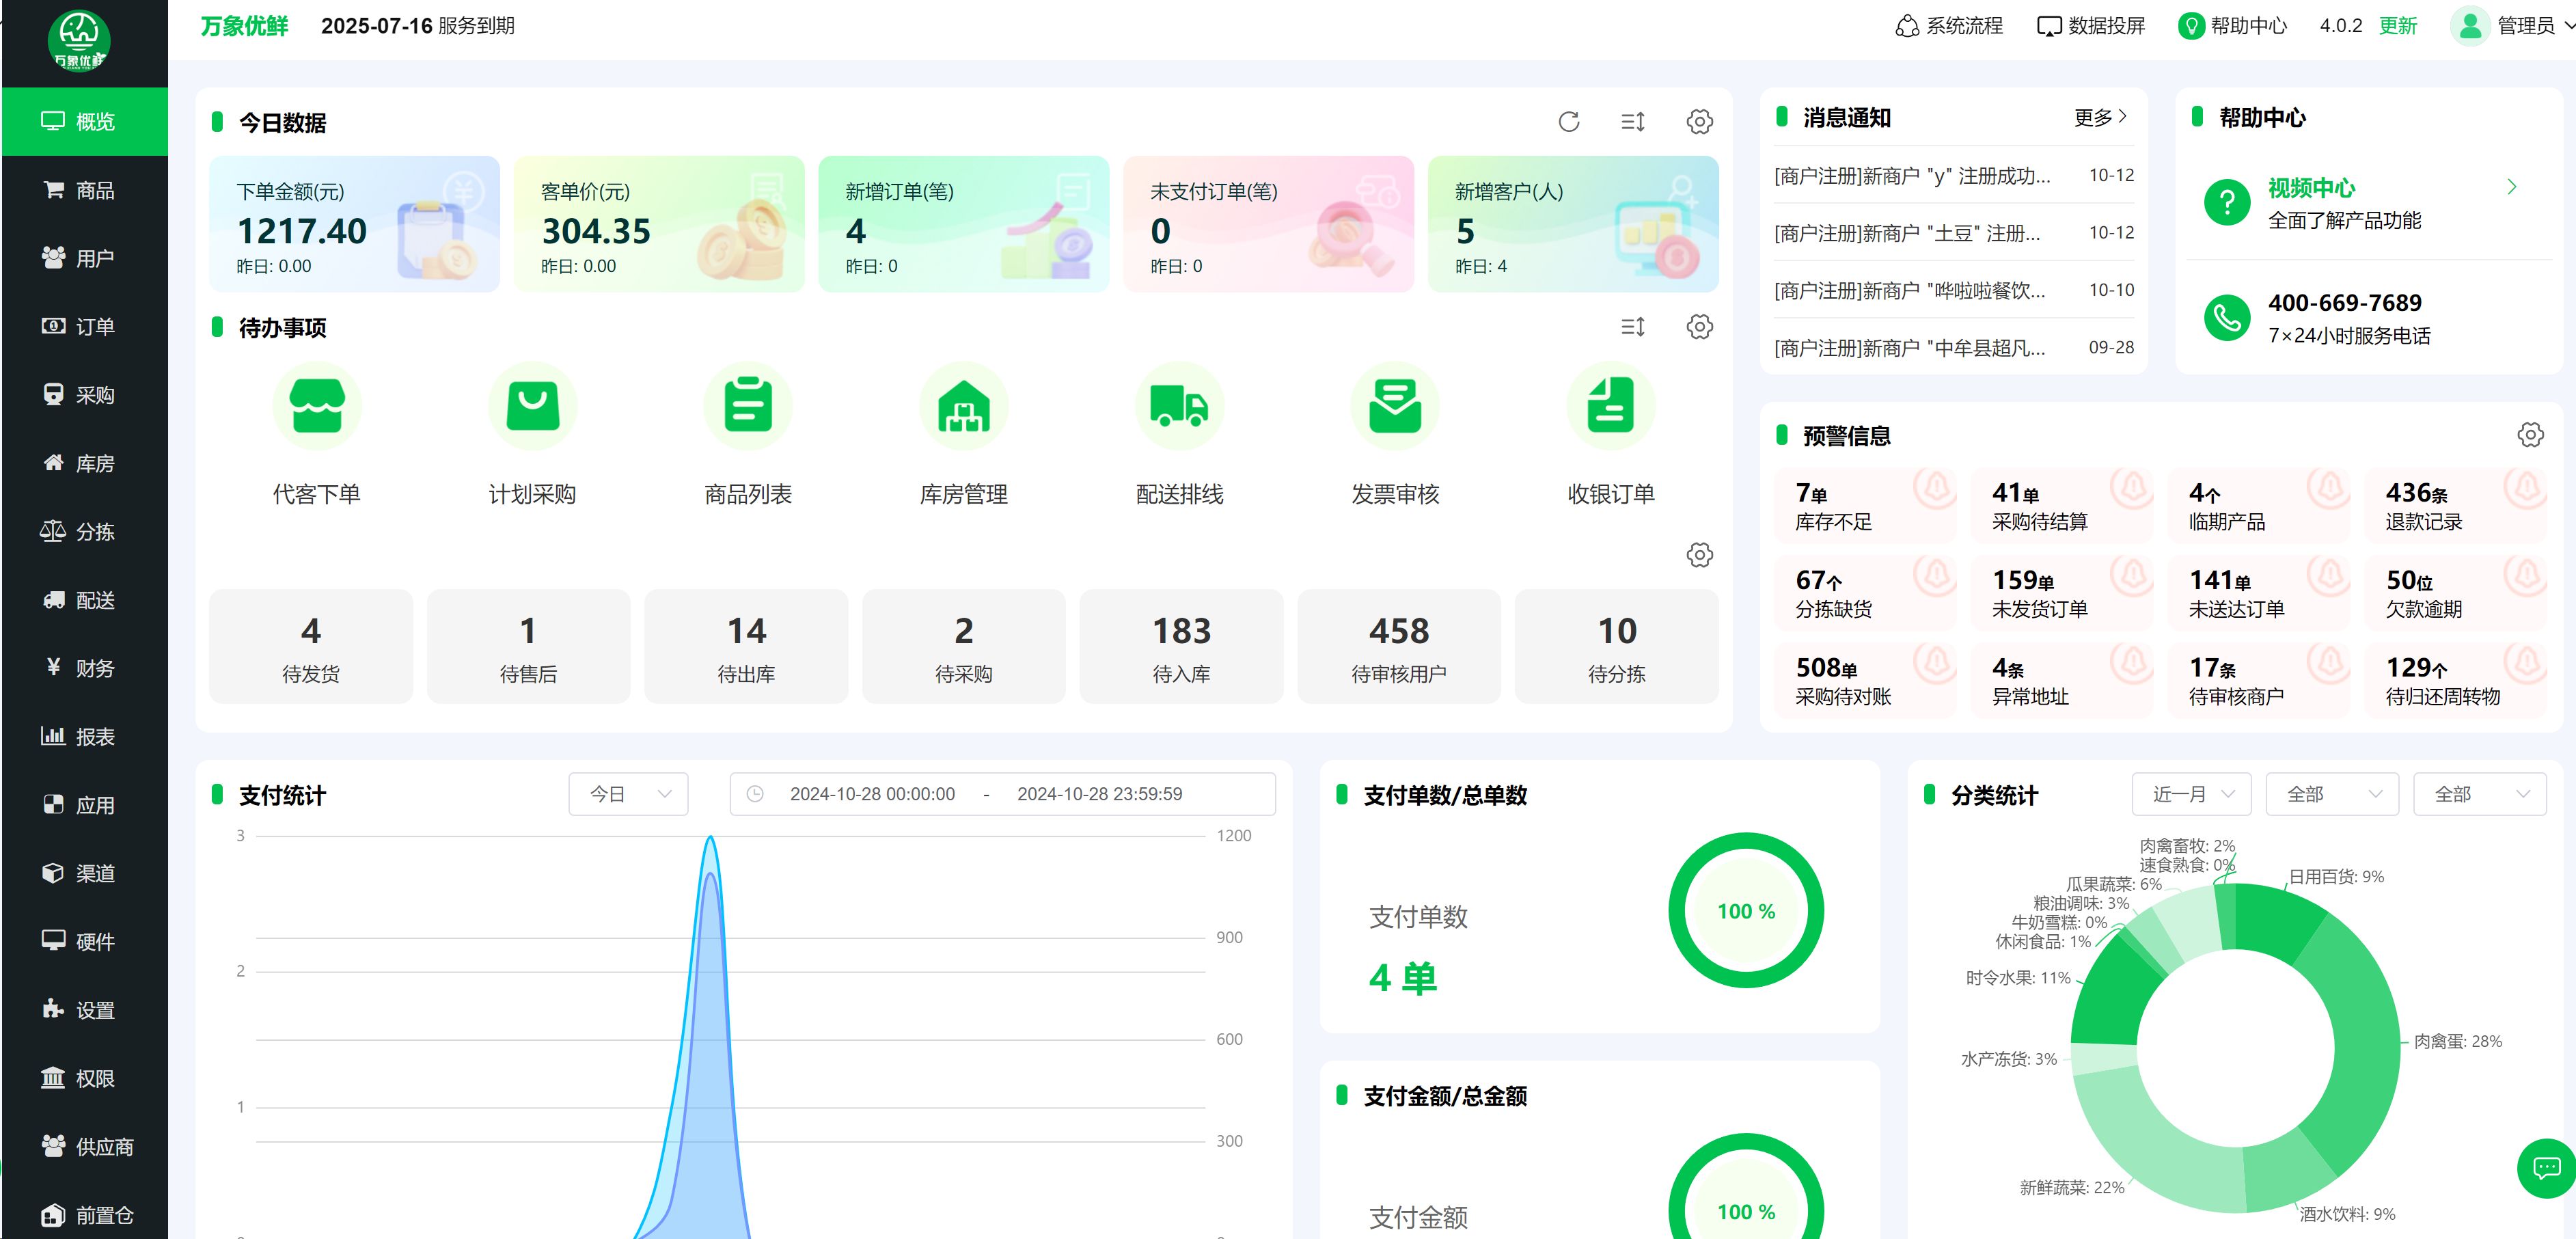Click the 配送排线 truck icon
Image resolution: width=2576 pixels, height=1239 pixels.
click(1179, 406)
